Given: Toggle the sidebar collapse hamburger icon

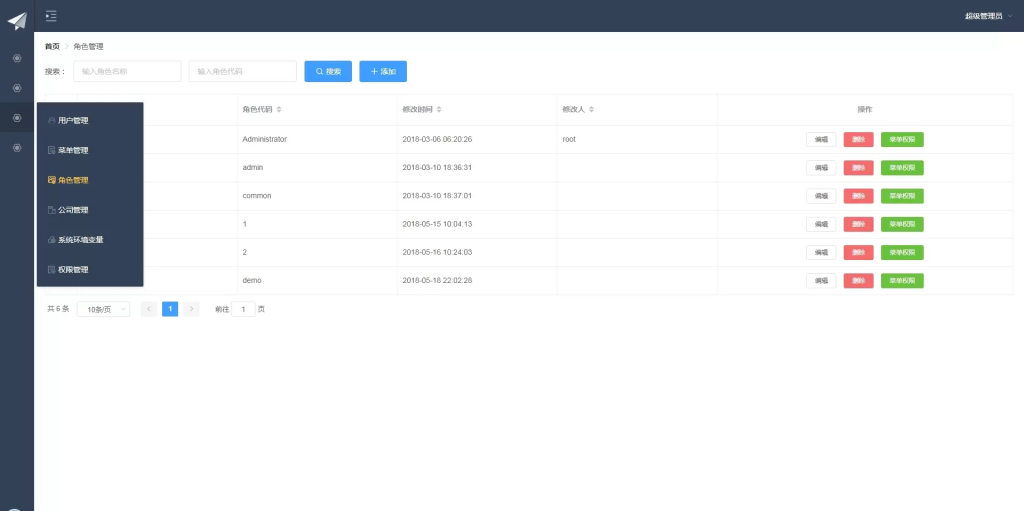Looking at the screenshot, I should coord(51,16).
